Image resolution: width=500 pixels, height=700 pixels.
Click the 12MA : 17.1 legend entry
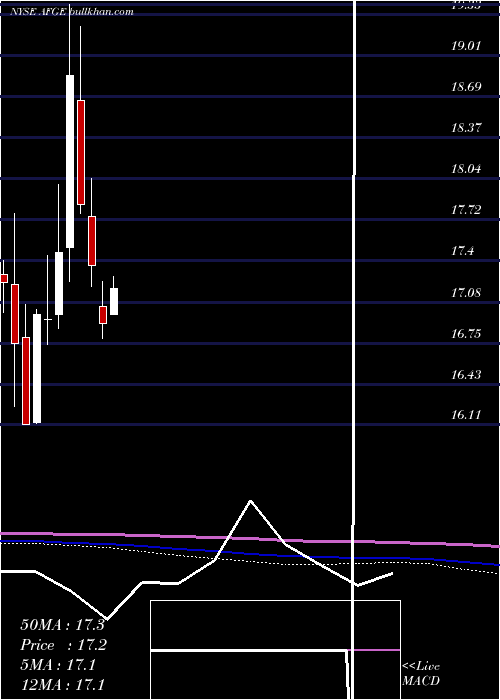[x=62, y=684]
